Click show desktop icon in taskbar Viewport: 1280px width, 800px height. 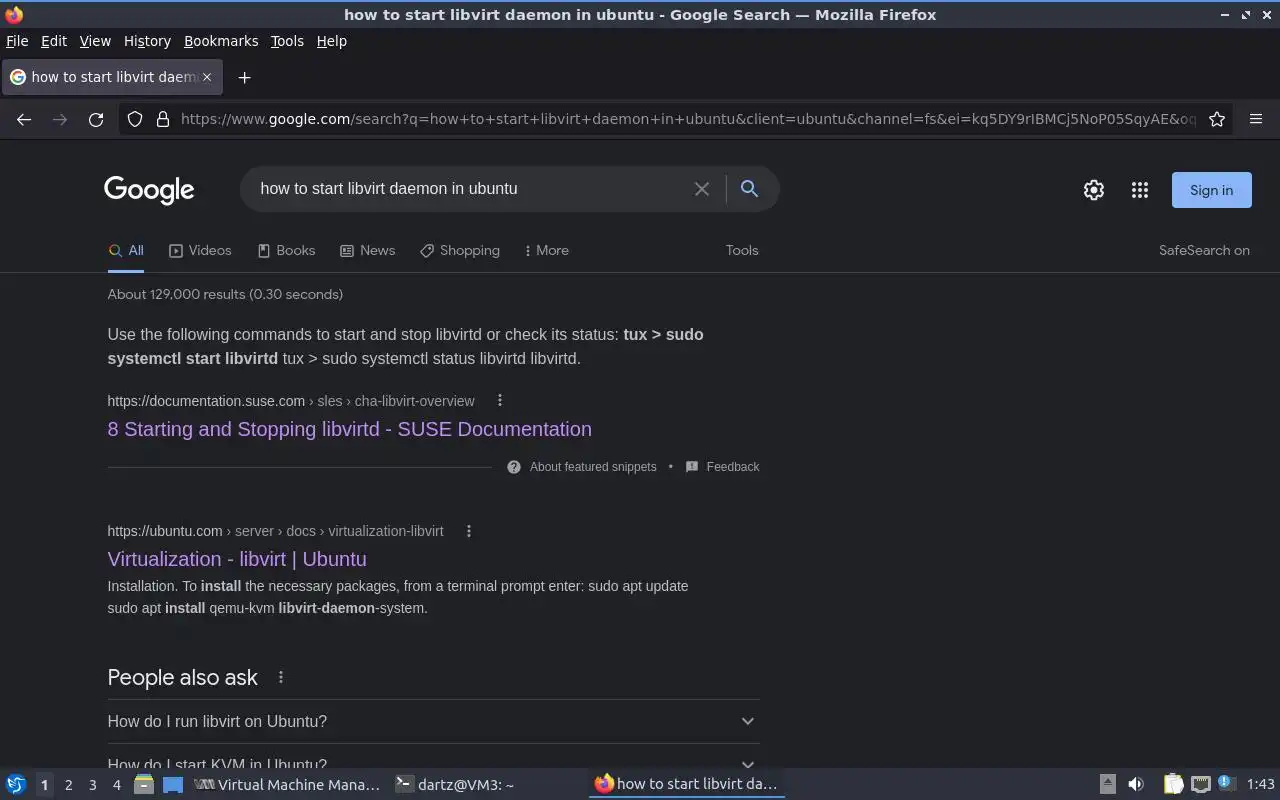[173, 784]
